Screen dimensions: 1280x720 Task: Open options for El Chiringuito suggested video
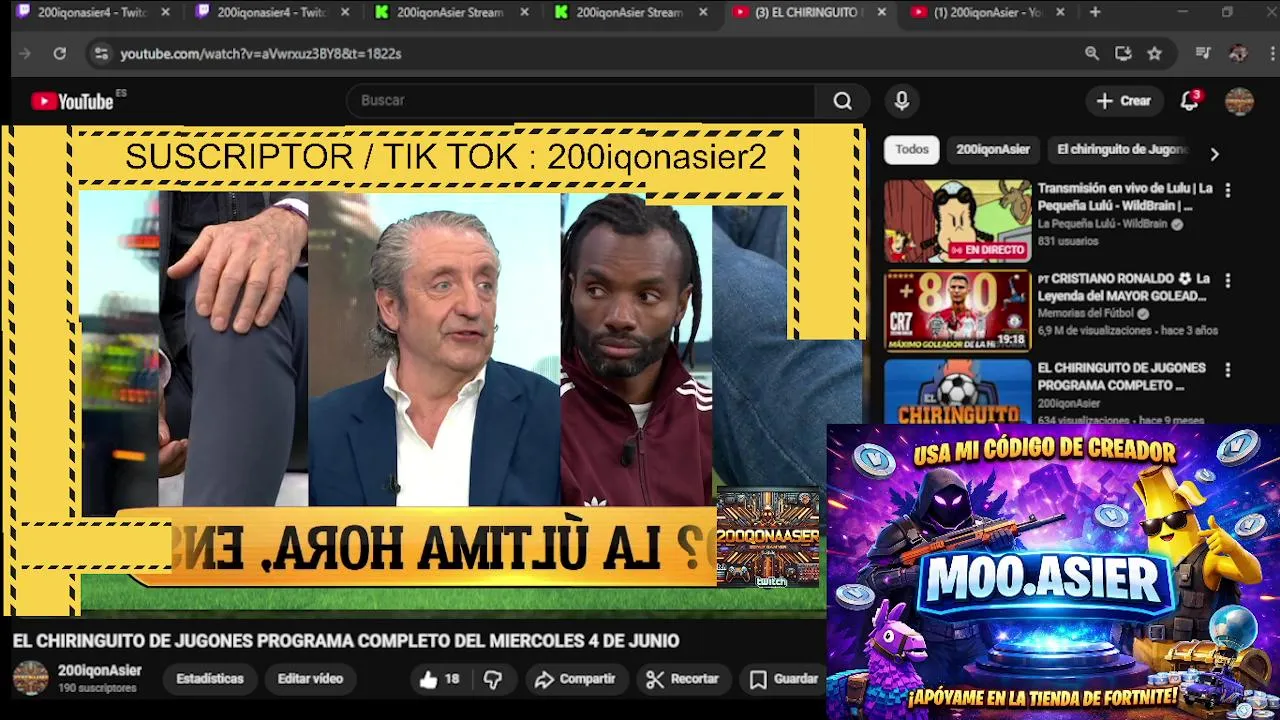pyautogui.click(x=1228, y=370)
